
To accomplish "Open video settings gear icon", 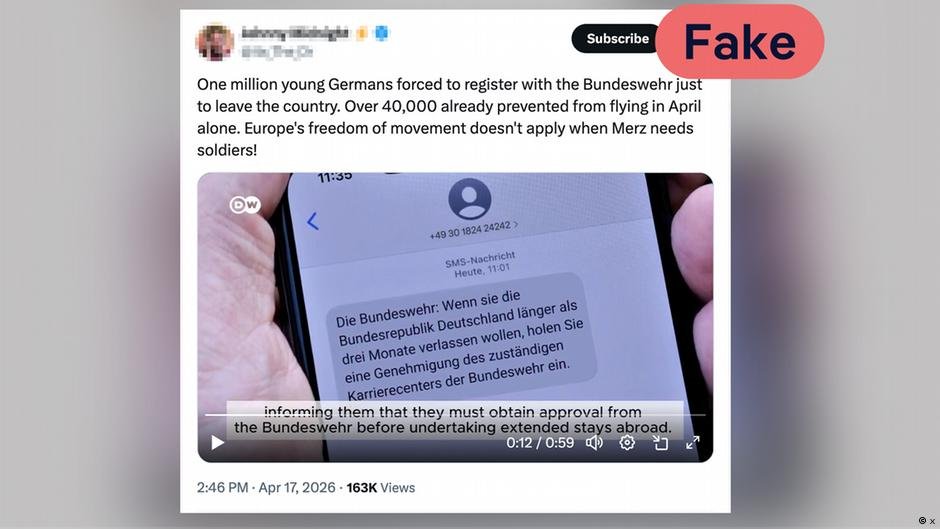I will (x=627, y=443).
